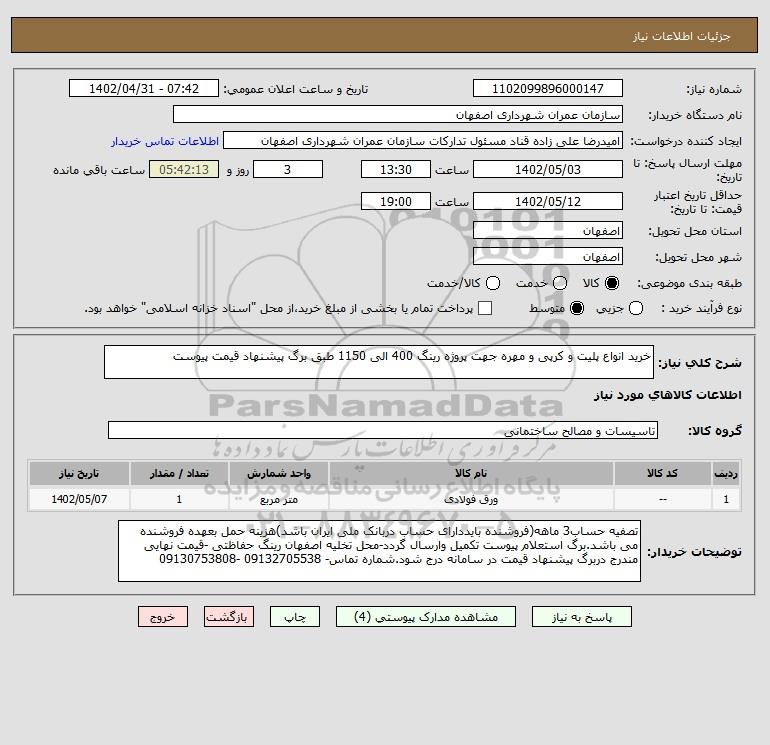Image resolution: width=770 pixels, height=745 pixels.
Task: Click the buyer notes text area
Action: [x=379, y=551]
